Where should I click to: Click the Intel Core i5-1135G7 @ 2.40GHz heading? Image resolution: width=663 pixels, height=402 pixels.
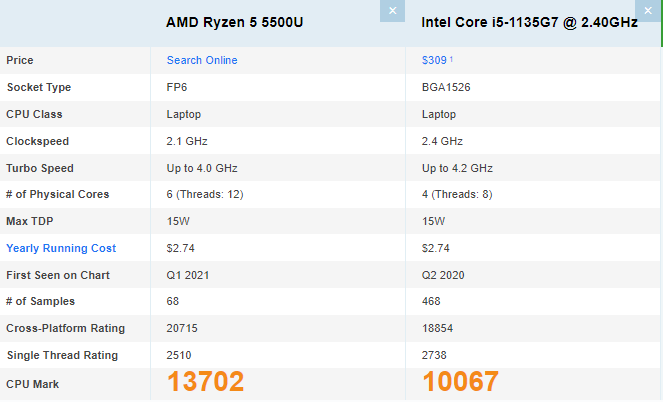[x=529, y=22]
